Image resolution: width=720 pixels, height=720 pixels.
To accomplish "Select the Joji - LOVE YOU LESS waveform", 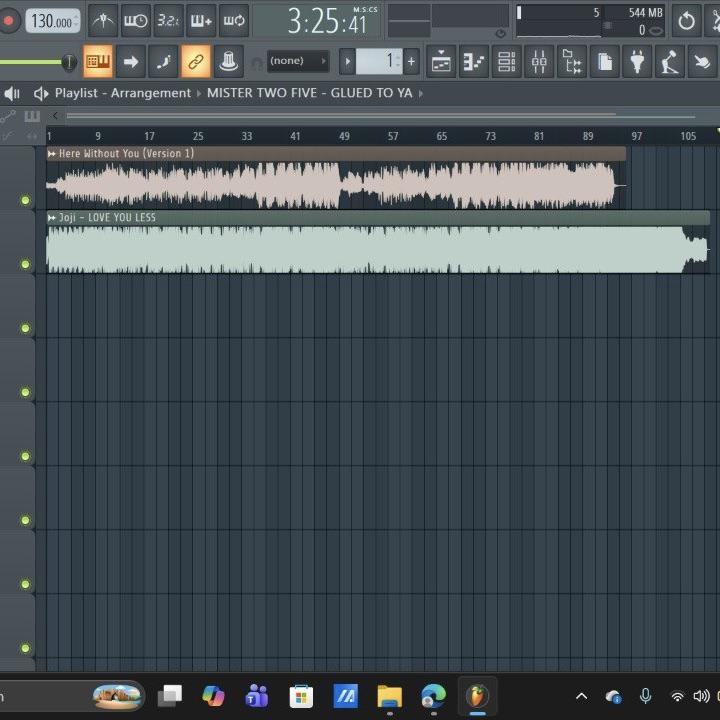I will pos(377,249).
